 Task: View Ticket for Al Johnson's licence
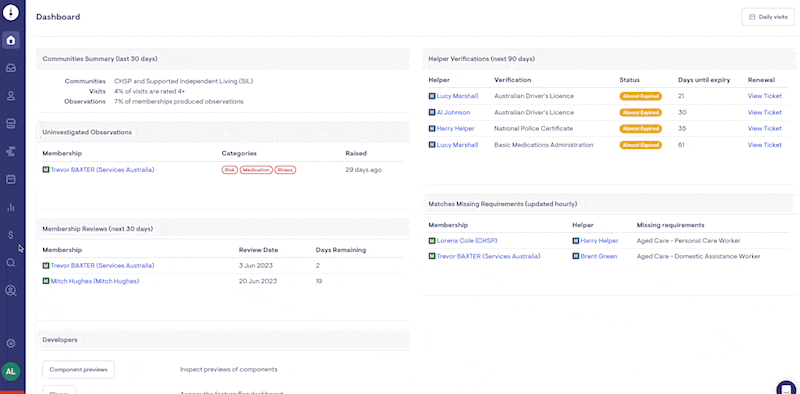[764, 112]
